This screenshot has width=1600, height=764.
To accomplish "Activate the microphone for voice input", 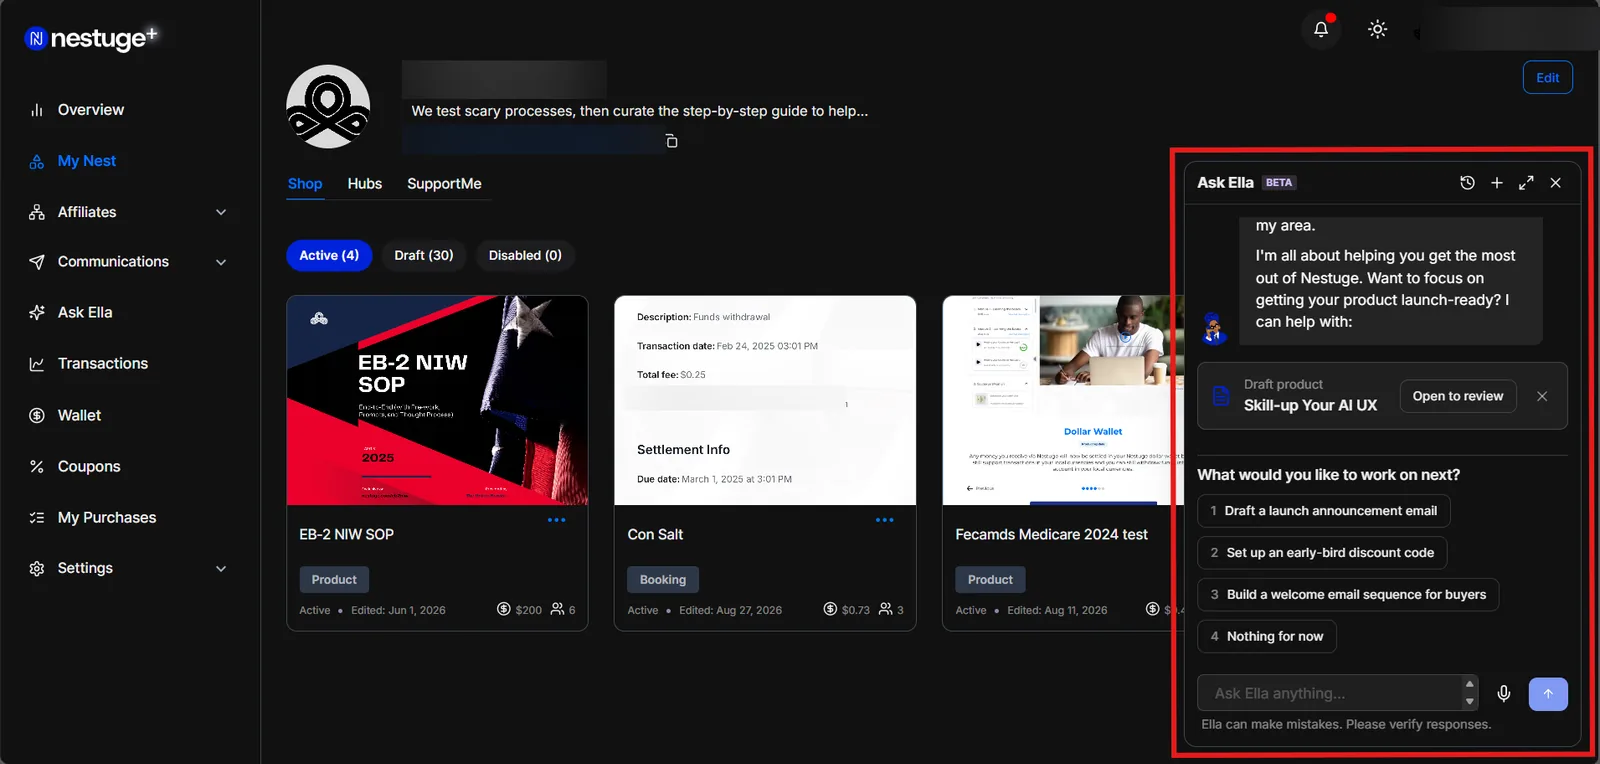I will point(1503,693).
